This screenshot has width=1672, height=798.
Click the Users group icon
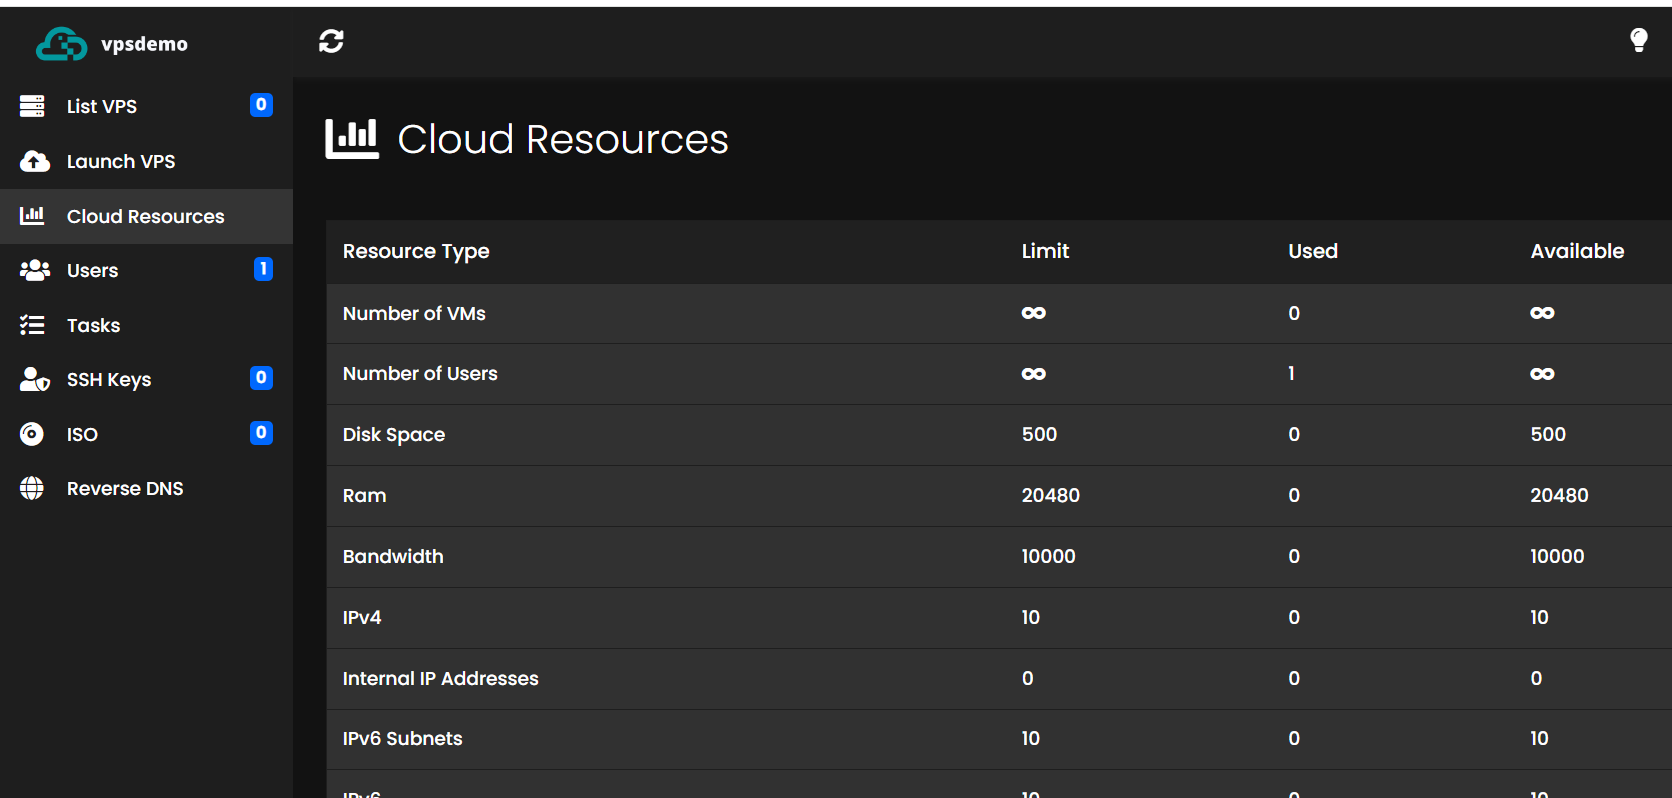[35, 270]
